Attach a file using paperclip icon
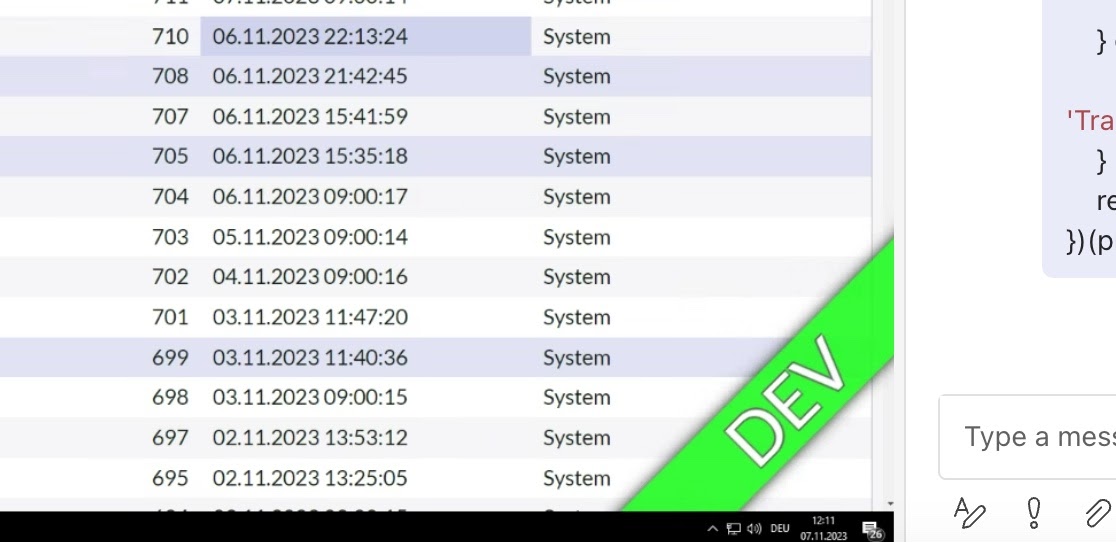This screenshot has width=1116, height=542. click(x=1098, y=513)
